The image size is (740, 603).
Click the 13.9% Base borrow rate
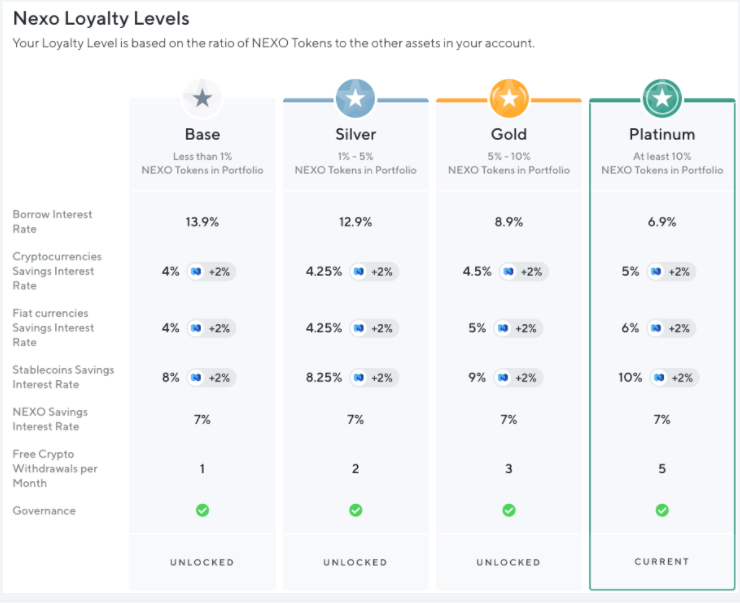(202, 222)
